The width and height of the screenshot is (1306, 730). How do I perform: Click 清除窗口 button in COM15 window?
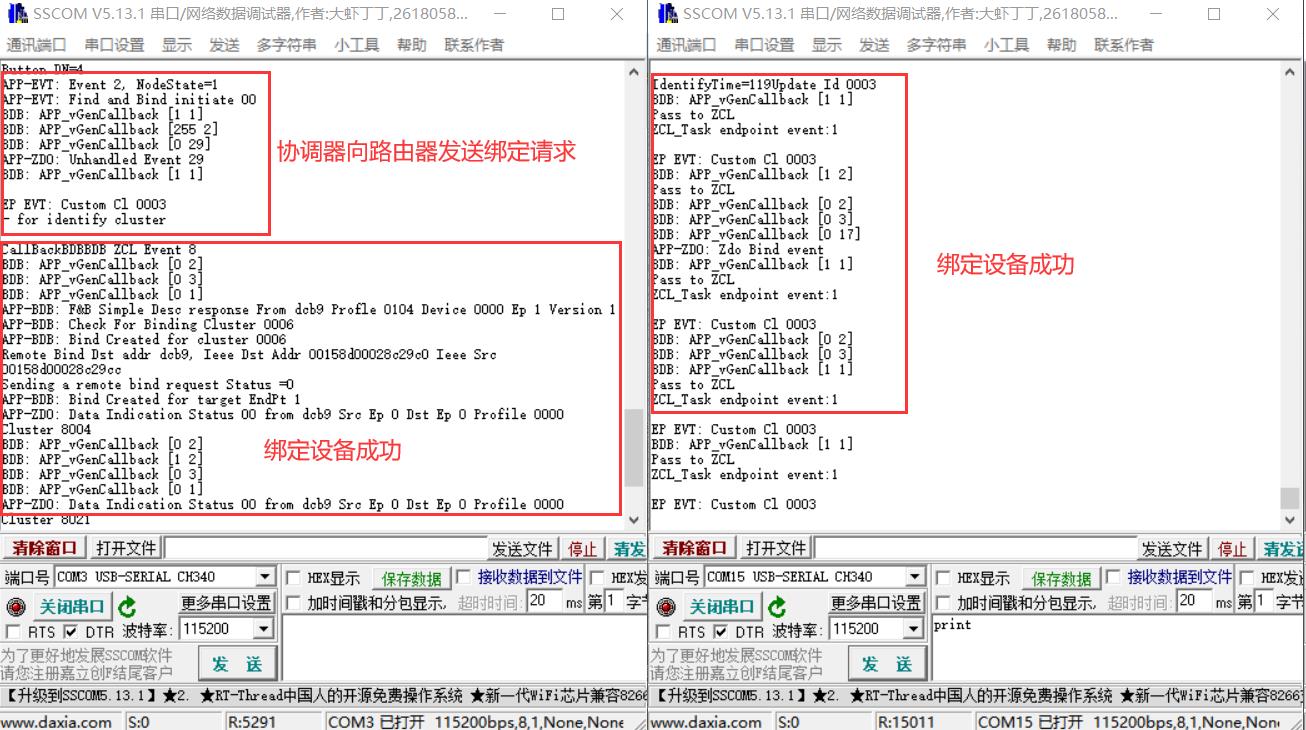(694, 548)
